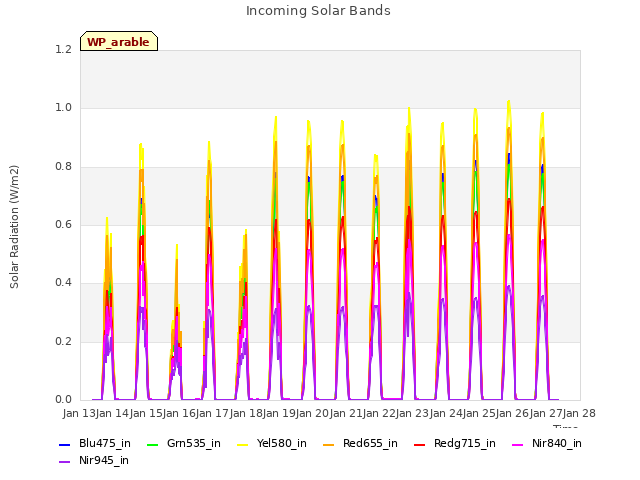
Task: Click the 0.4 y-axis tick label
Action: coord(63,282)
